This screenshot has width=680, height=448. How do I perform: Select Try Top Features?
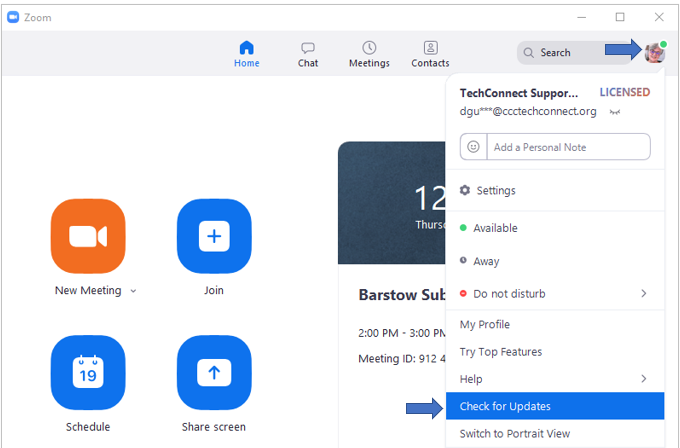[x=555, y=352]
